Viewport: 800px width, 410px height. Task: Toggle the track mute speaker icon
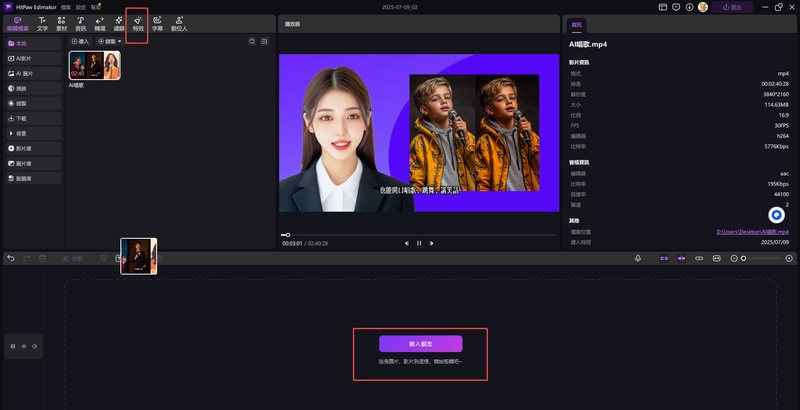[x=34, y=346]
